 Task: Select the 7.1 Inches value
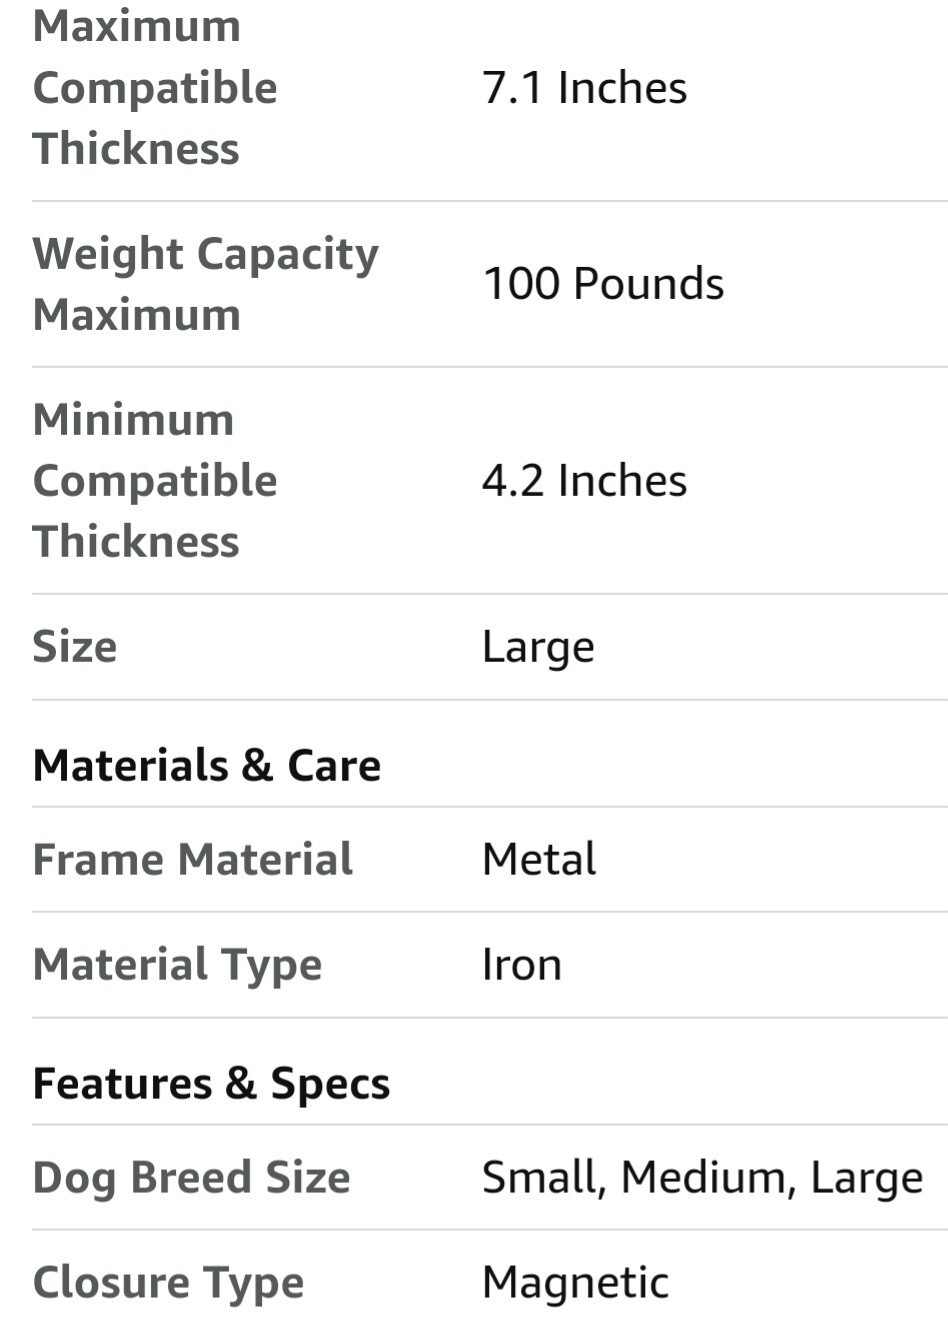tap(584, 88)
